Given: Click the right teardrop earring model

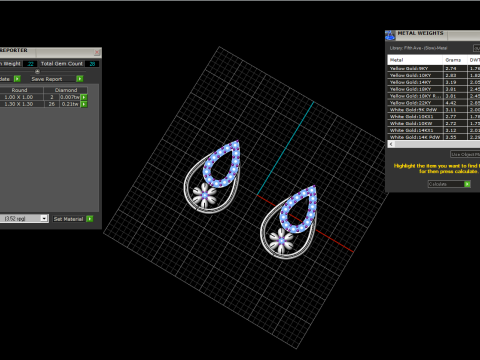Looking at the screenshot, I should coord(289,222).
